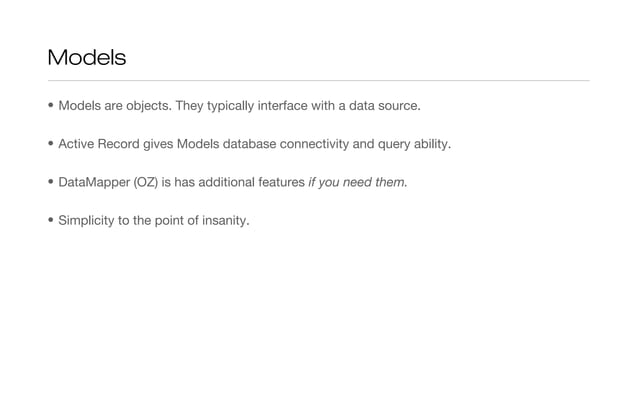Click "(OZ)" in the DataMapper bullet

(x=146, y=182)
